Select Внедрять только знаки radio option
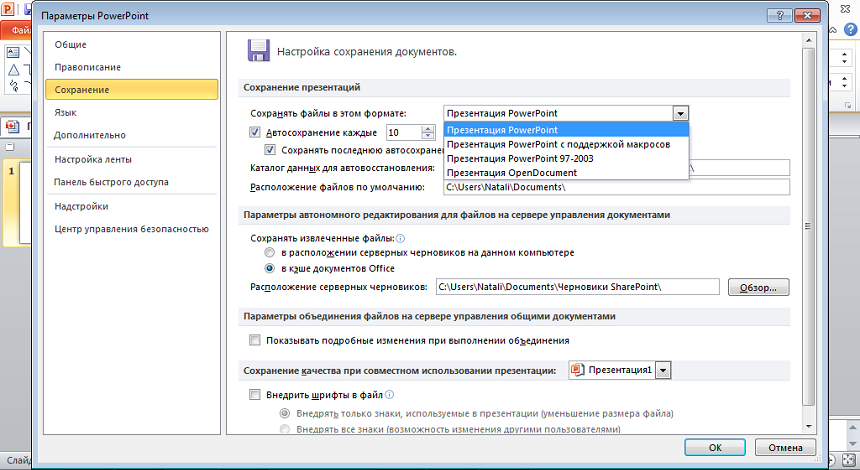 coord(285,413)
